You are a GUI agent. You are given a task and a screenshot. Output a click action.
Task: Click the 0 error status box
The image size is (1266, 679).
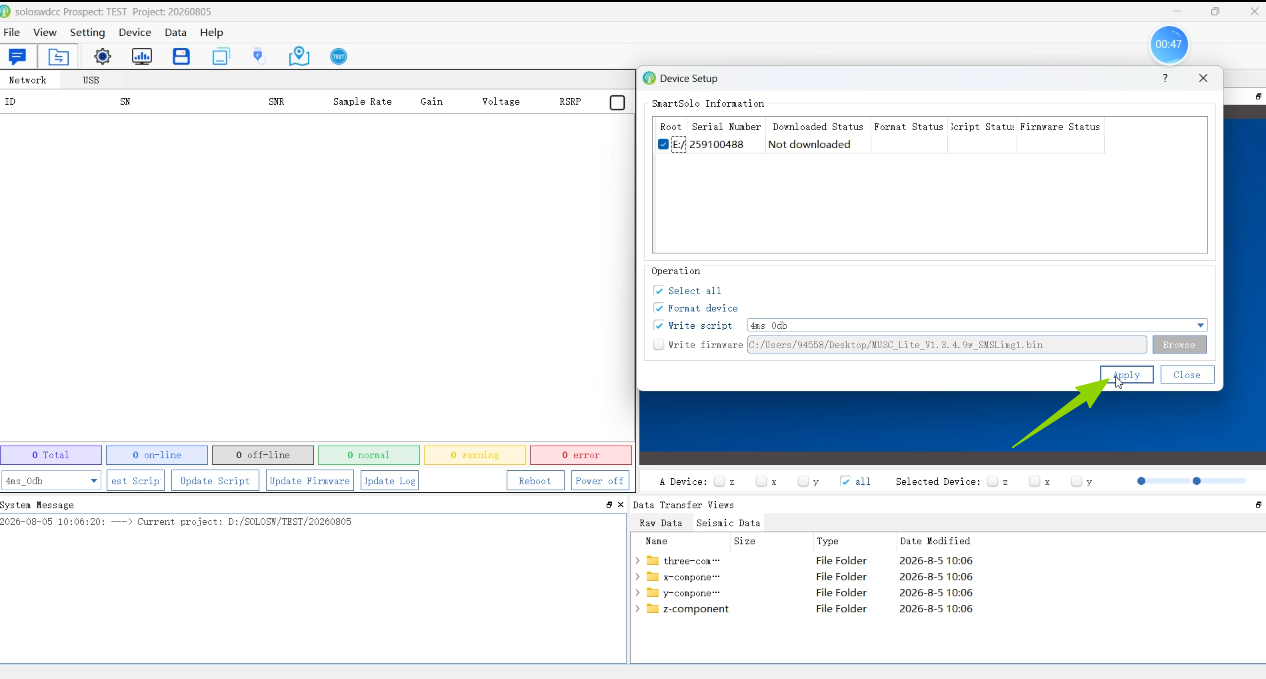click(x=581, y=455)
